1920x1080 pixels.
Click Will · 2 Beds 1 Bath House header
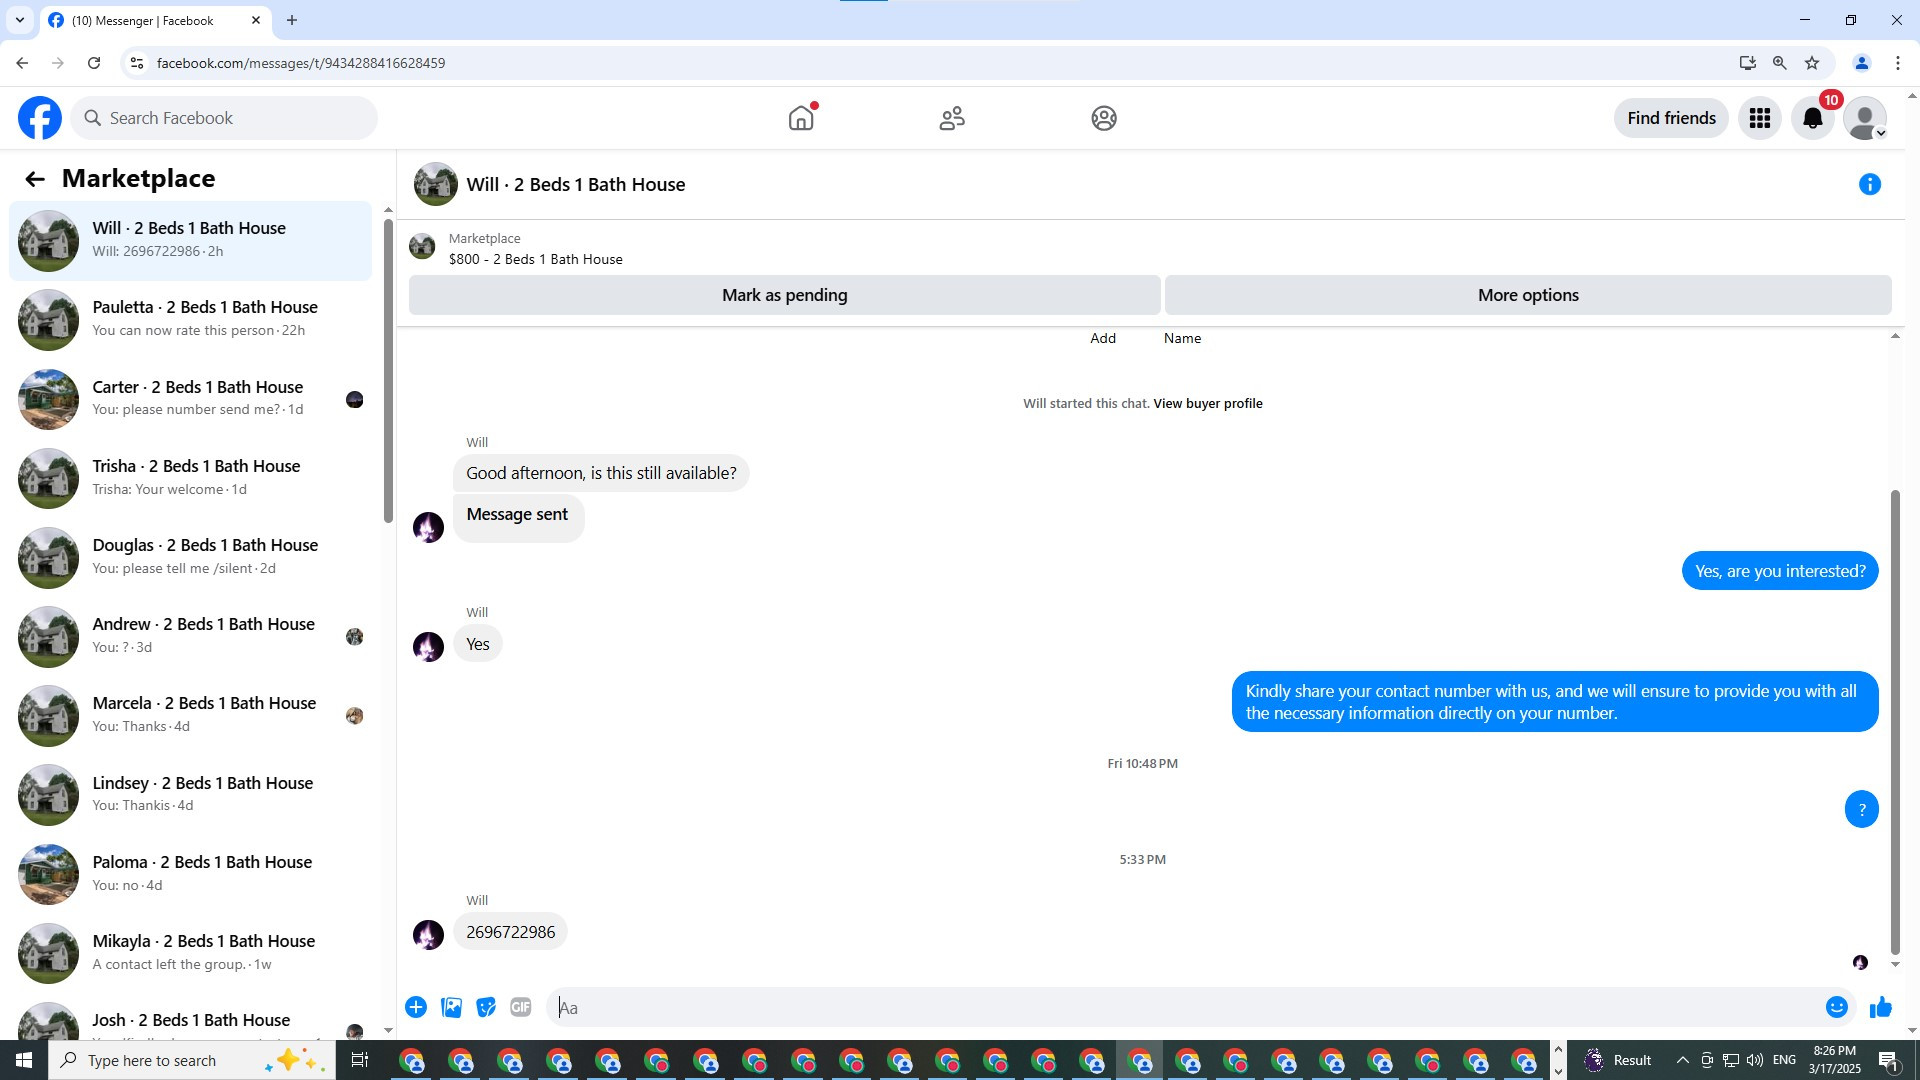(x=576, y=184)
